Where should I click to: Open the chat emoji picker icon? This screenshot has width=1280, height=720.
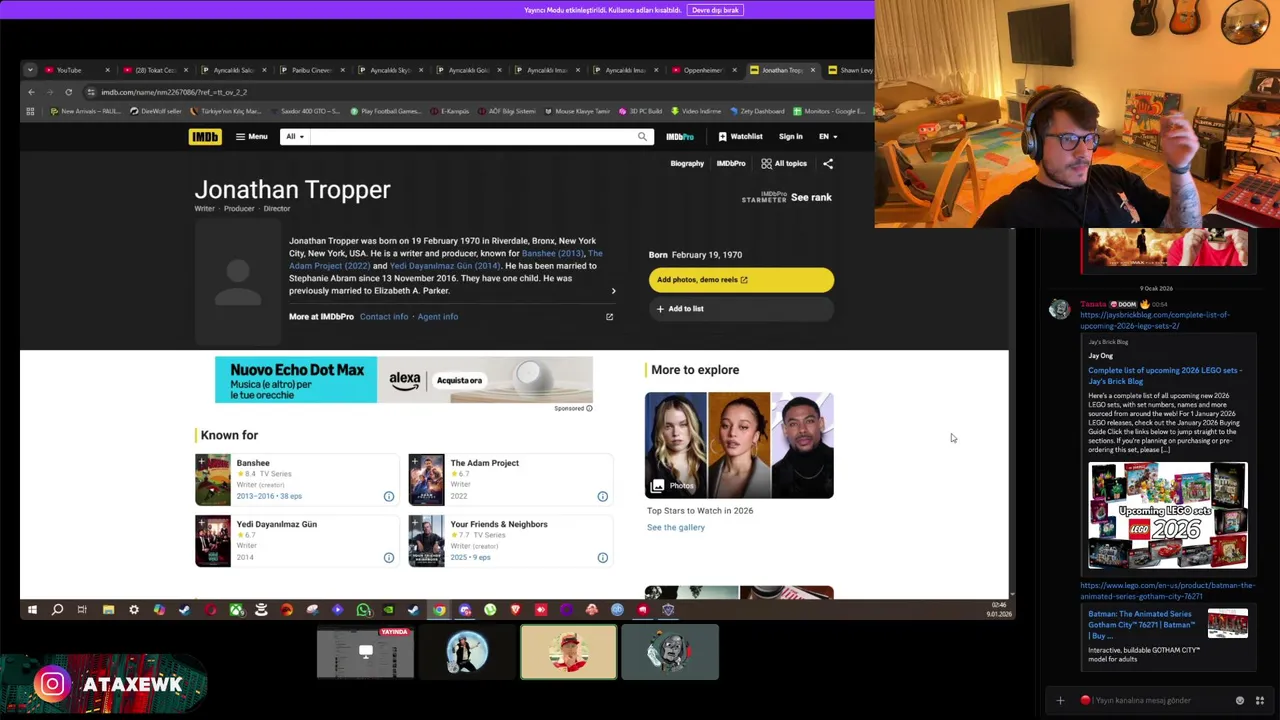coord(1240,700)
